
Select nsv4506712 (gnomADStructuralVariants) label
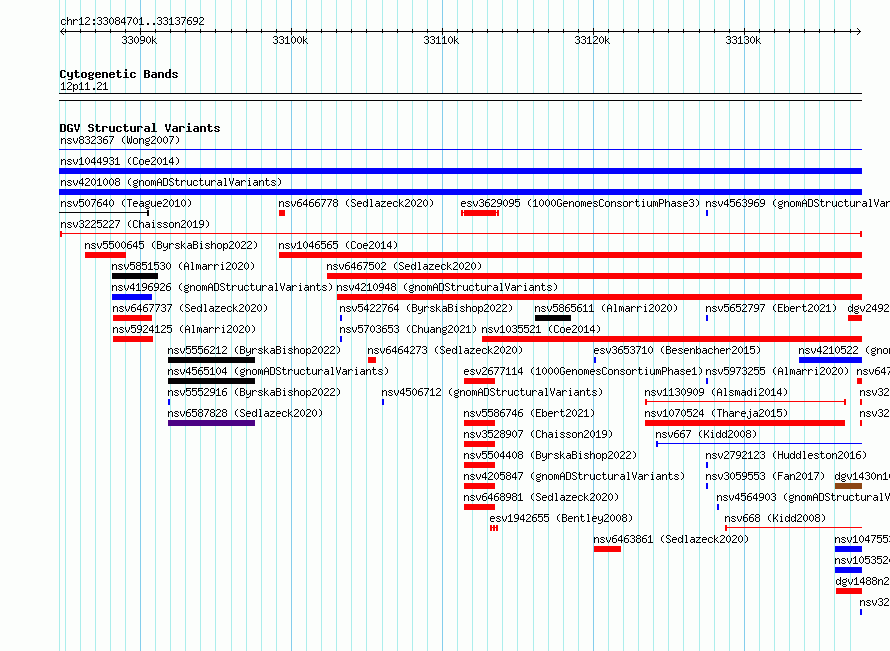tap(492, 392)
